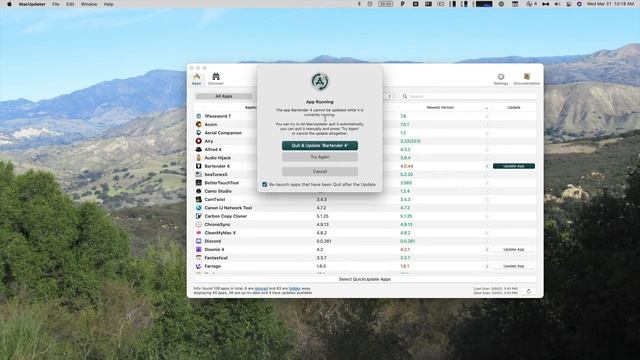Click the 1Password 7 app icon
The height and width of the screenshot is (360, 640).
(199, 116)
